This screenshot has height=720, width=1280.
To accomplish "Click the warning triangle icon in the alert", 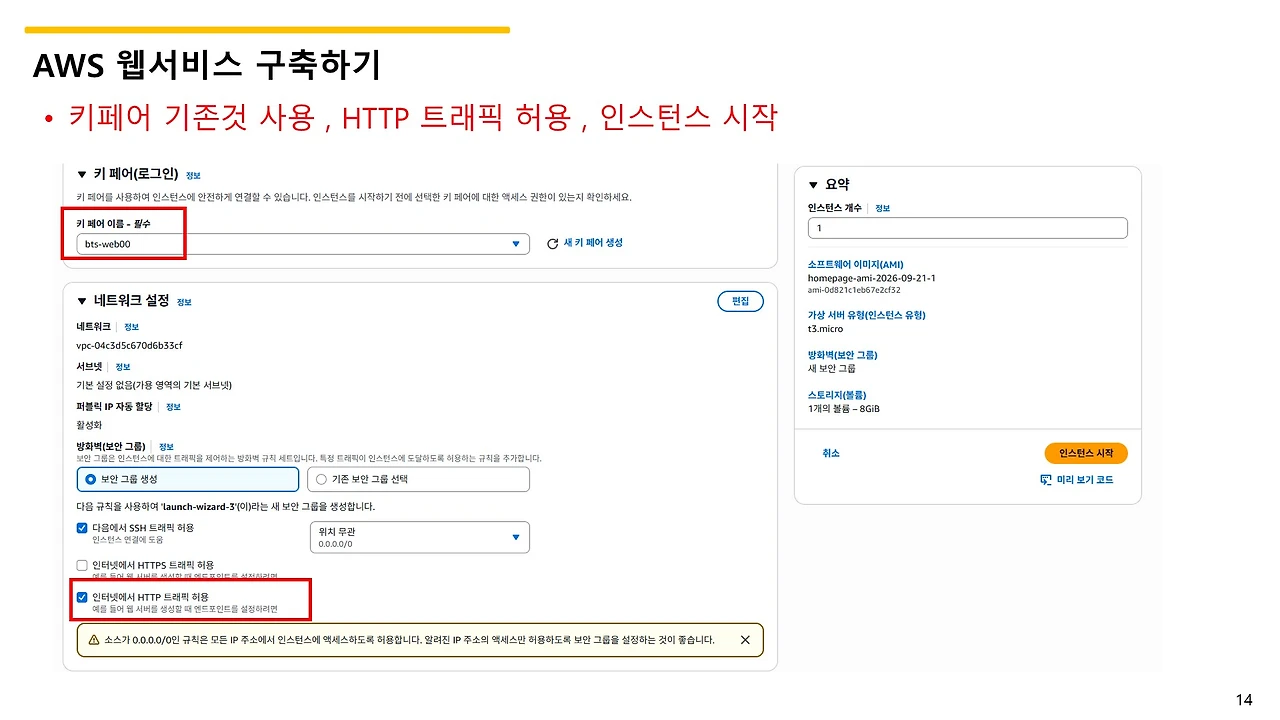I will click(94, 640).
